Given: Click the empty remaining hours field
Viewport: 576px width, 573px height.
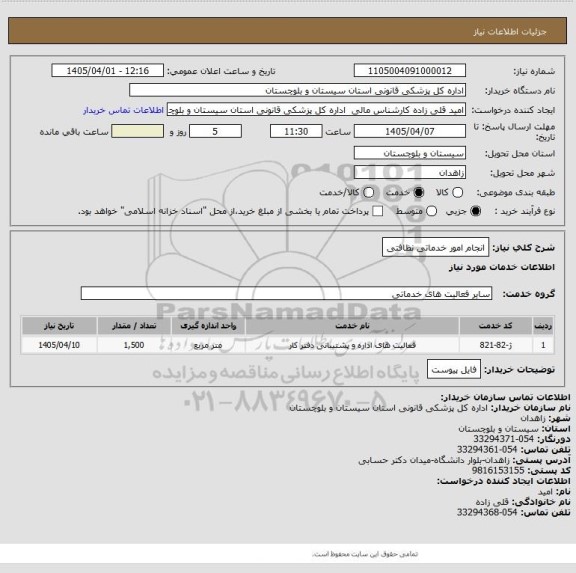Looking at the screenshot, I should click(138, 131).
